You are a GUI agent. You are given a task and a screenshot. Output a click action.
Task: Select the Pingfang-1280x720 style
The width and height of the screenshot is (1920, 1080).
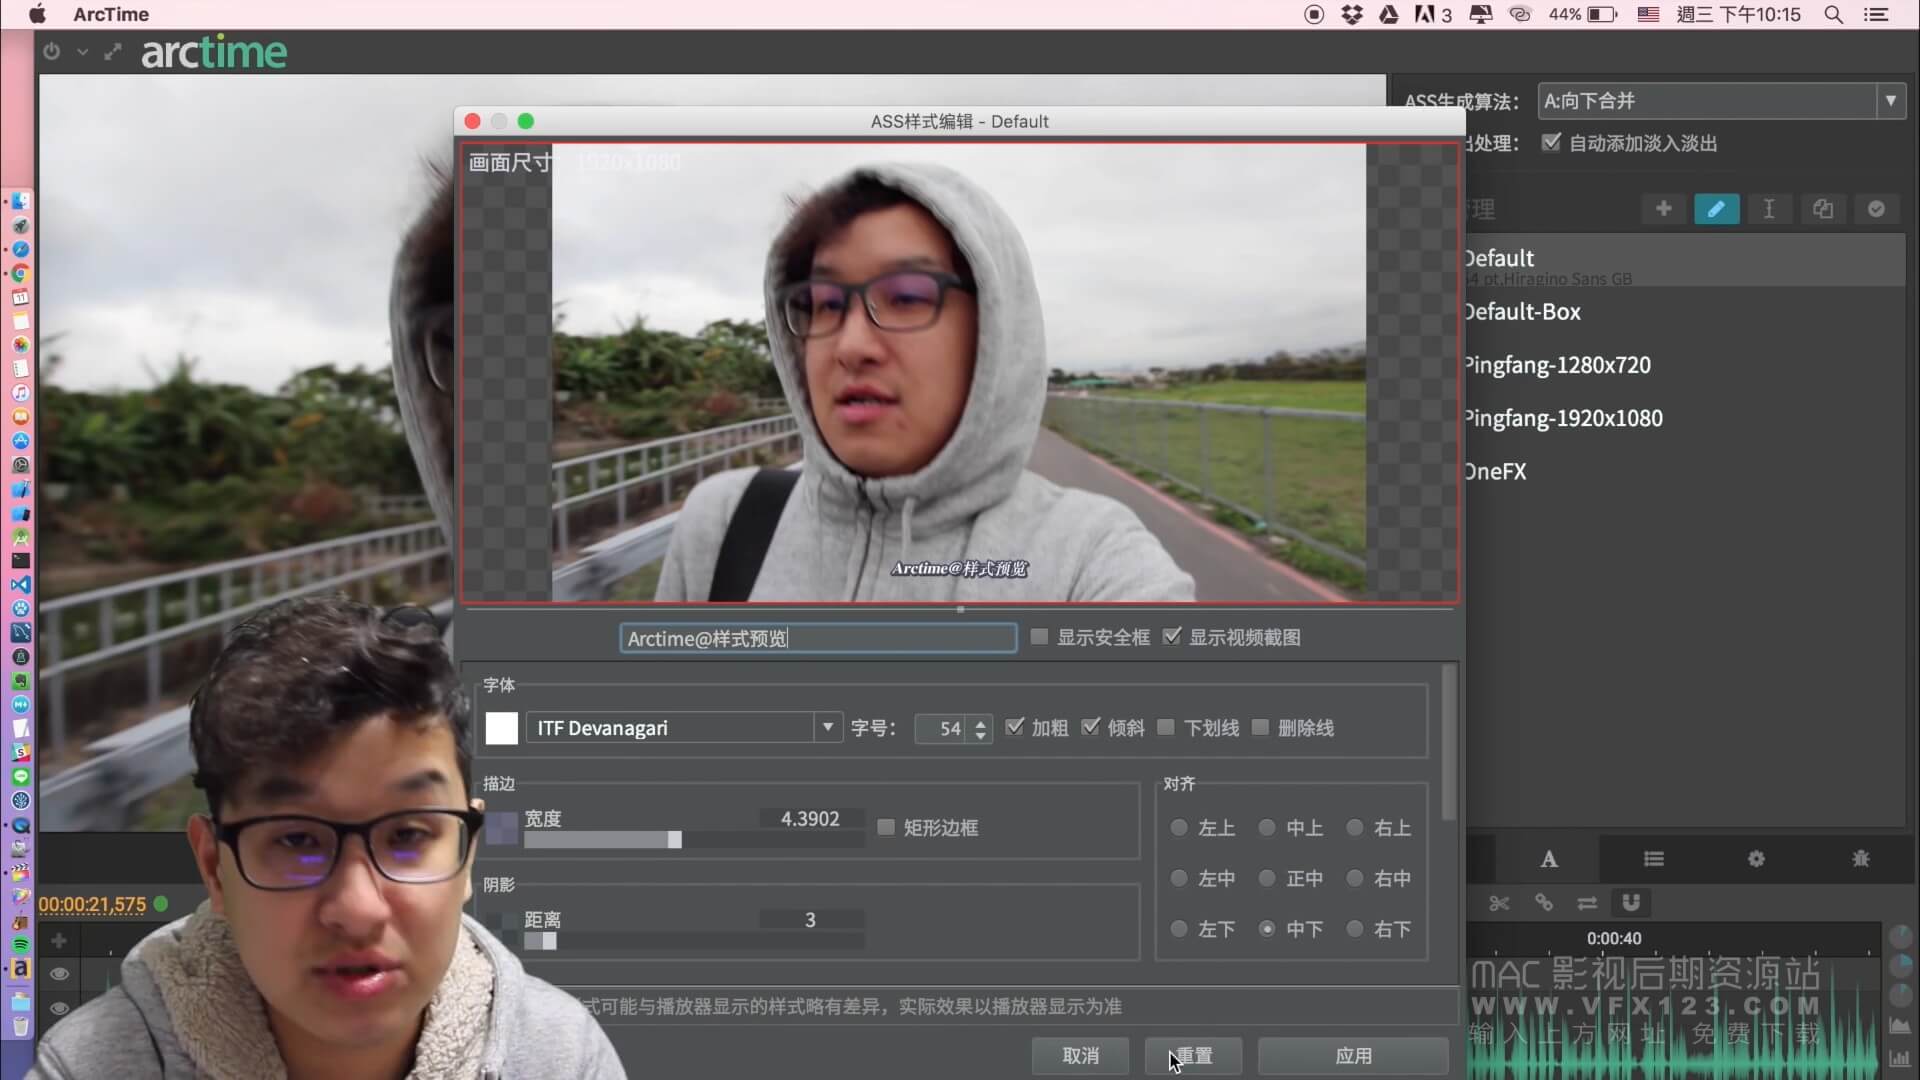[1685, 365]
